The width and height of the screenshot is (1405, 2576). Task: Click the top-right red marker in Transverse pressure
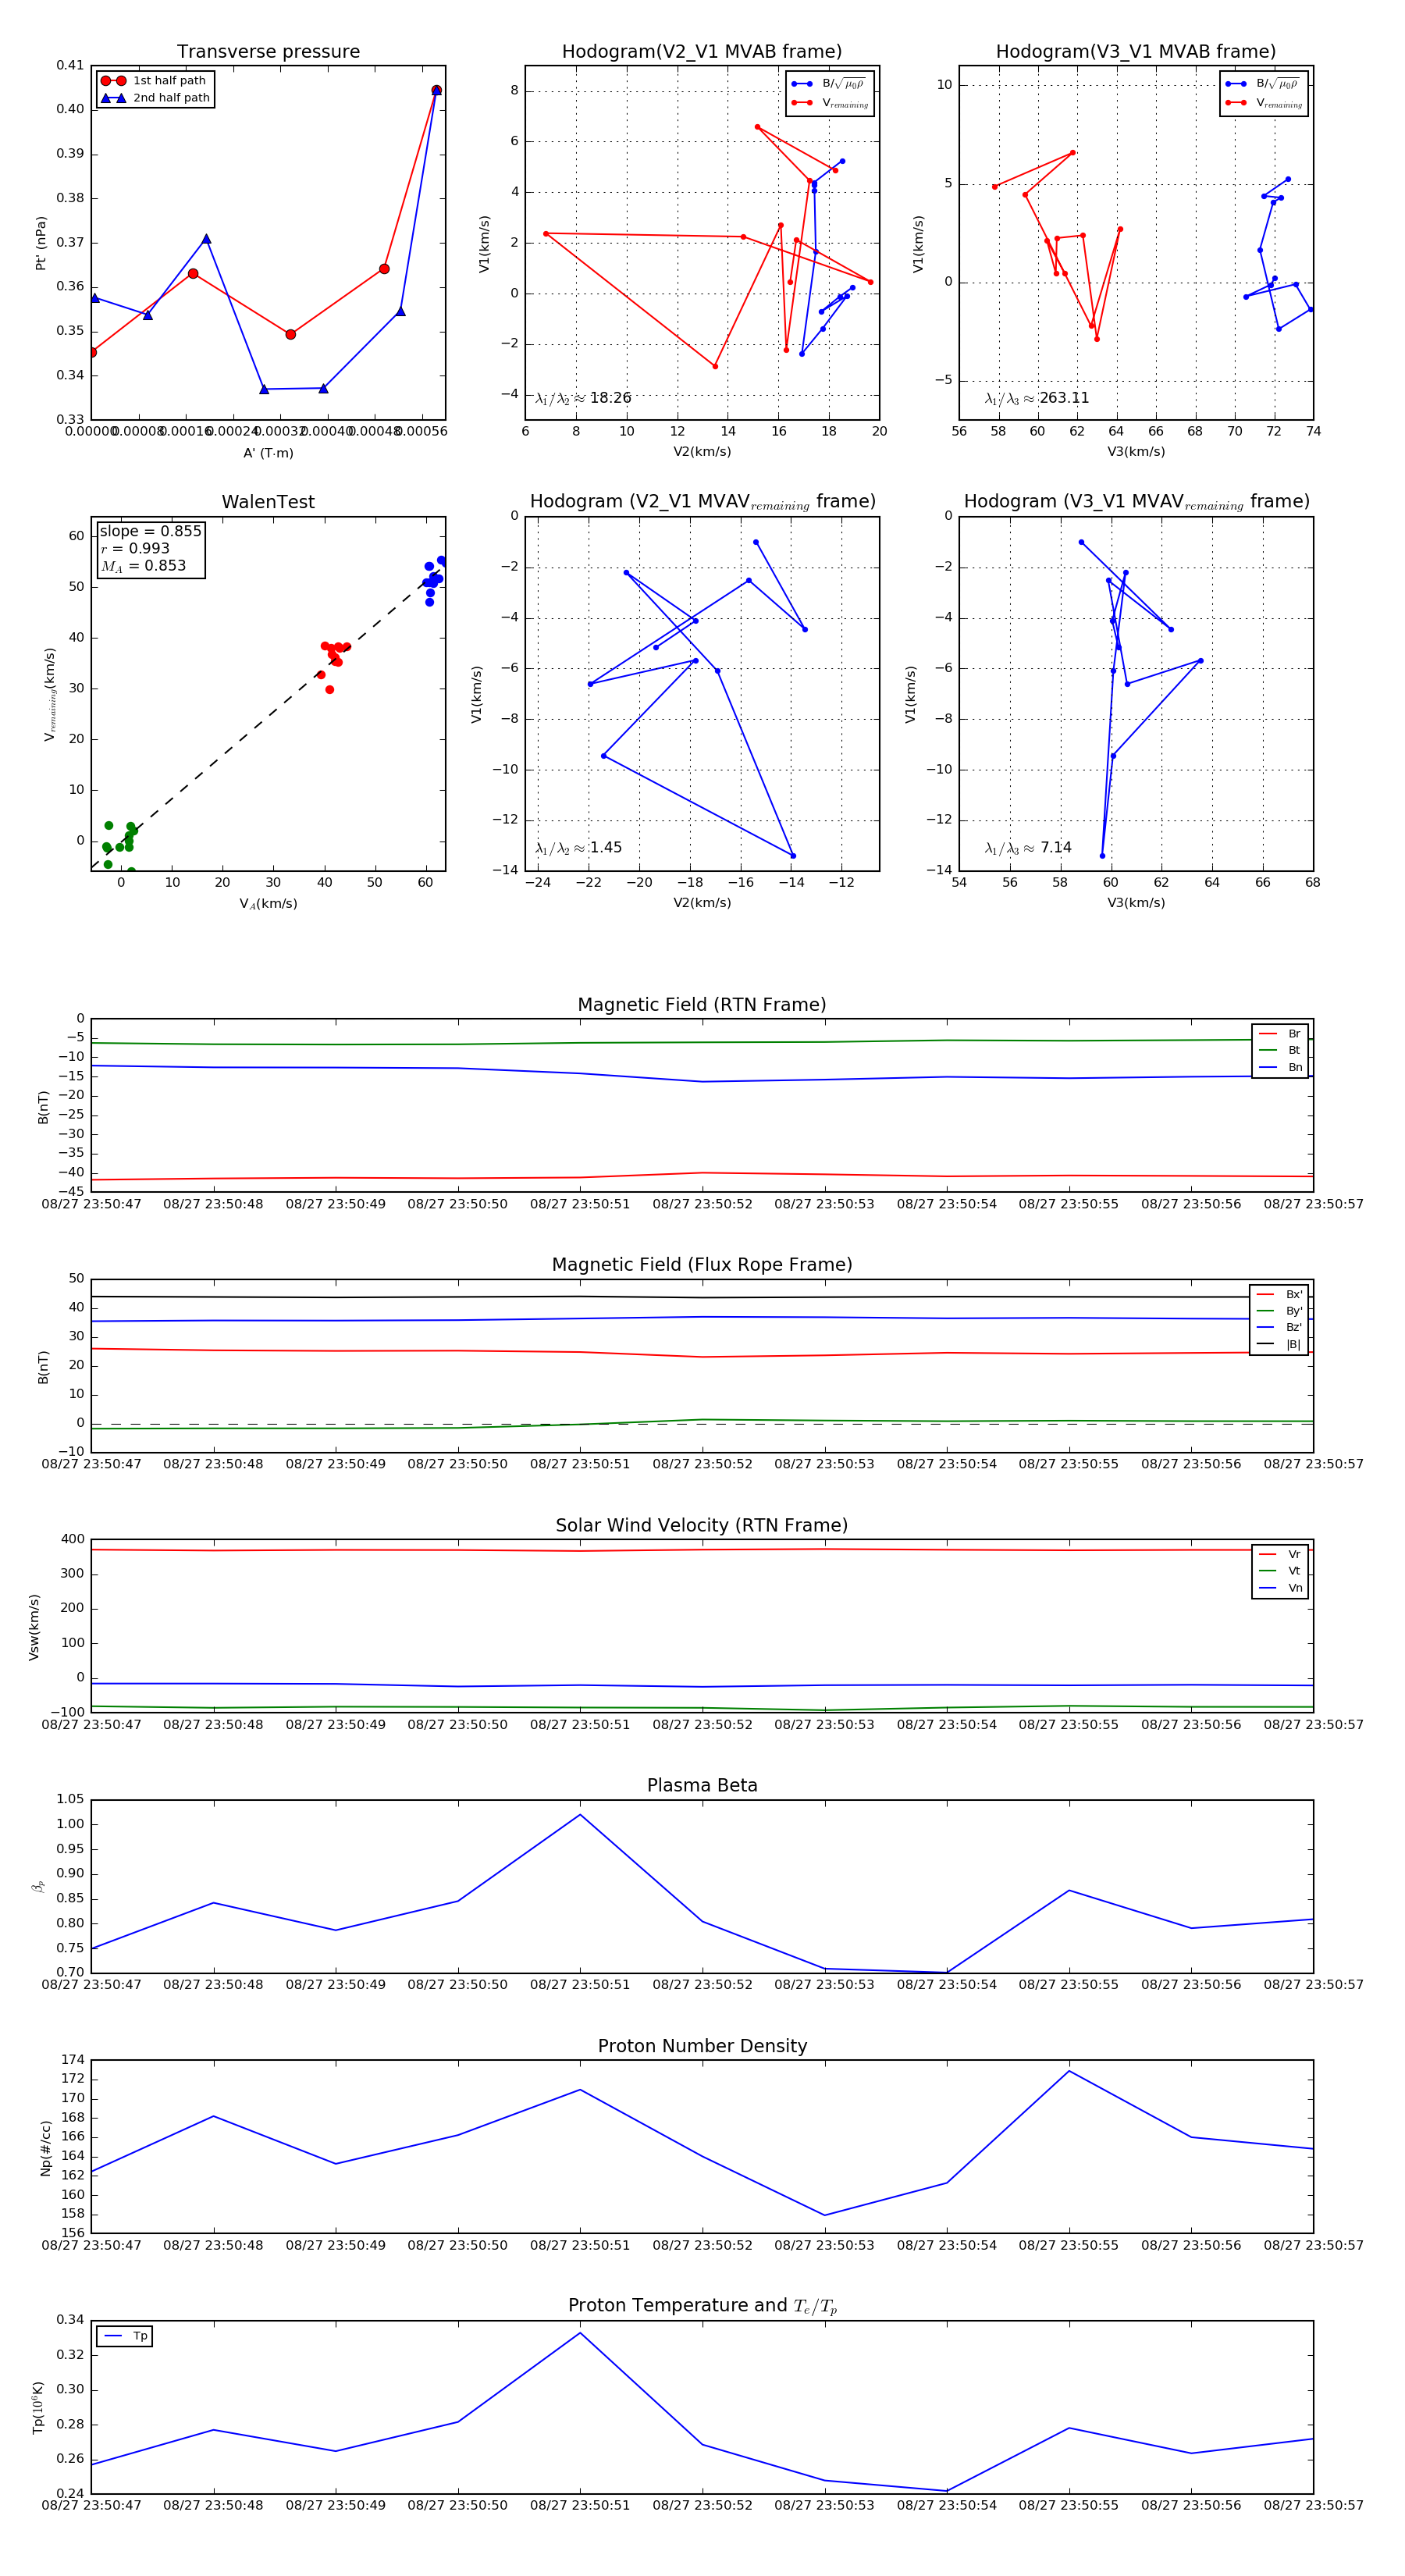click(x=436, y=91)
